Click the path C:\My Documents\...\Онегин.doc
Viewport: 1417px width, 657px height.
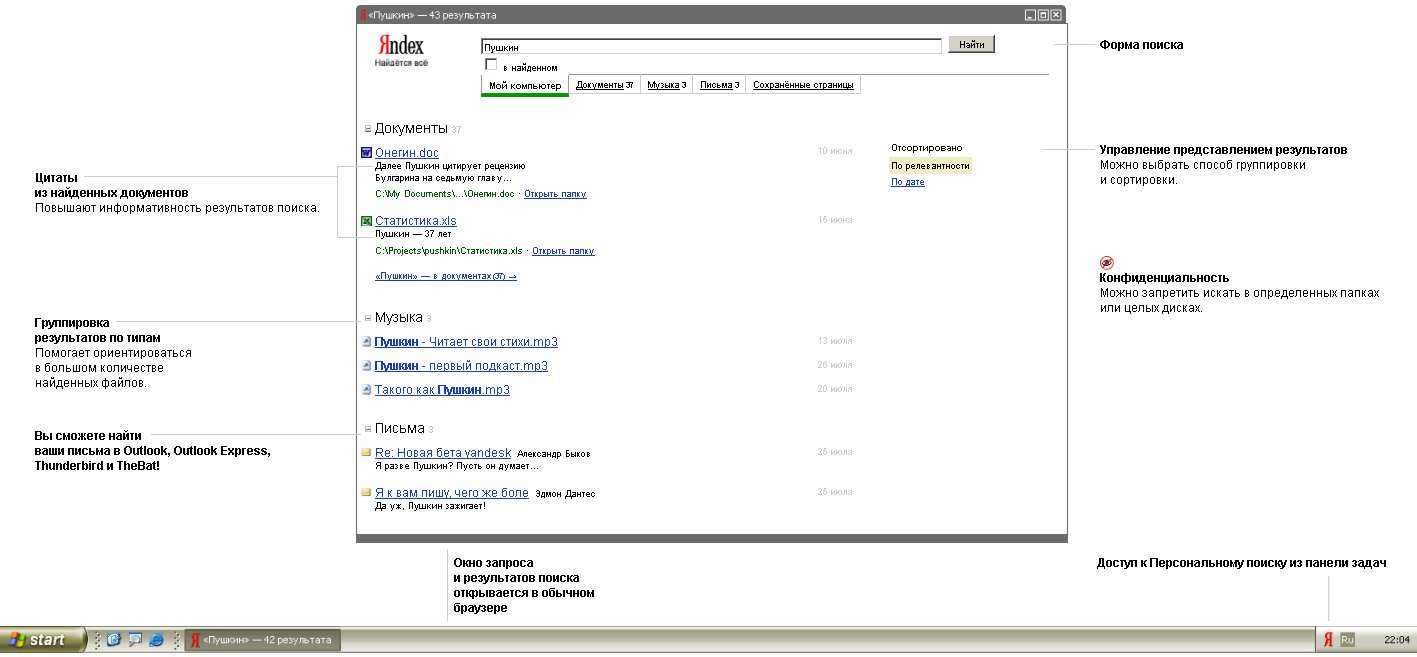(x=445, y=194)
